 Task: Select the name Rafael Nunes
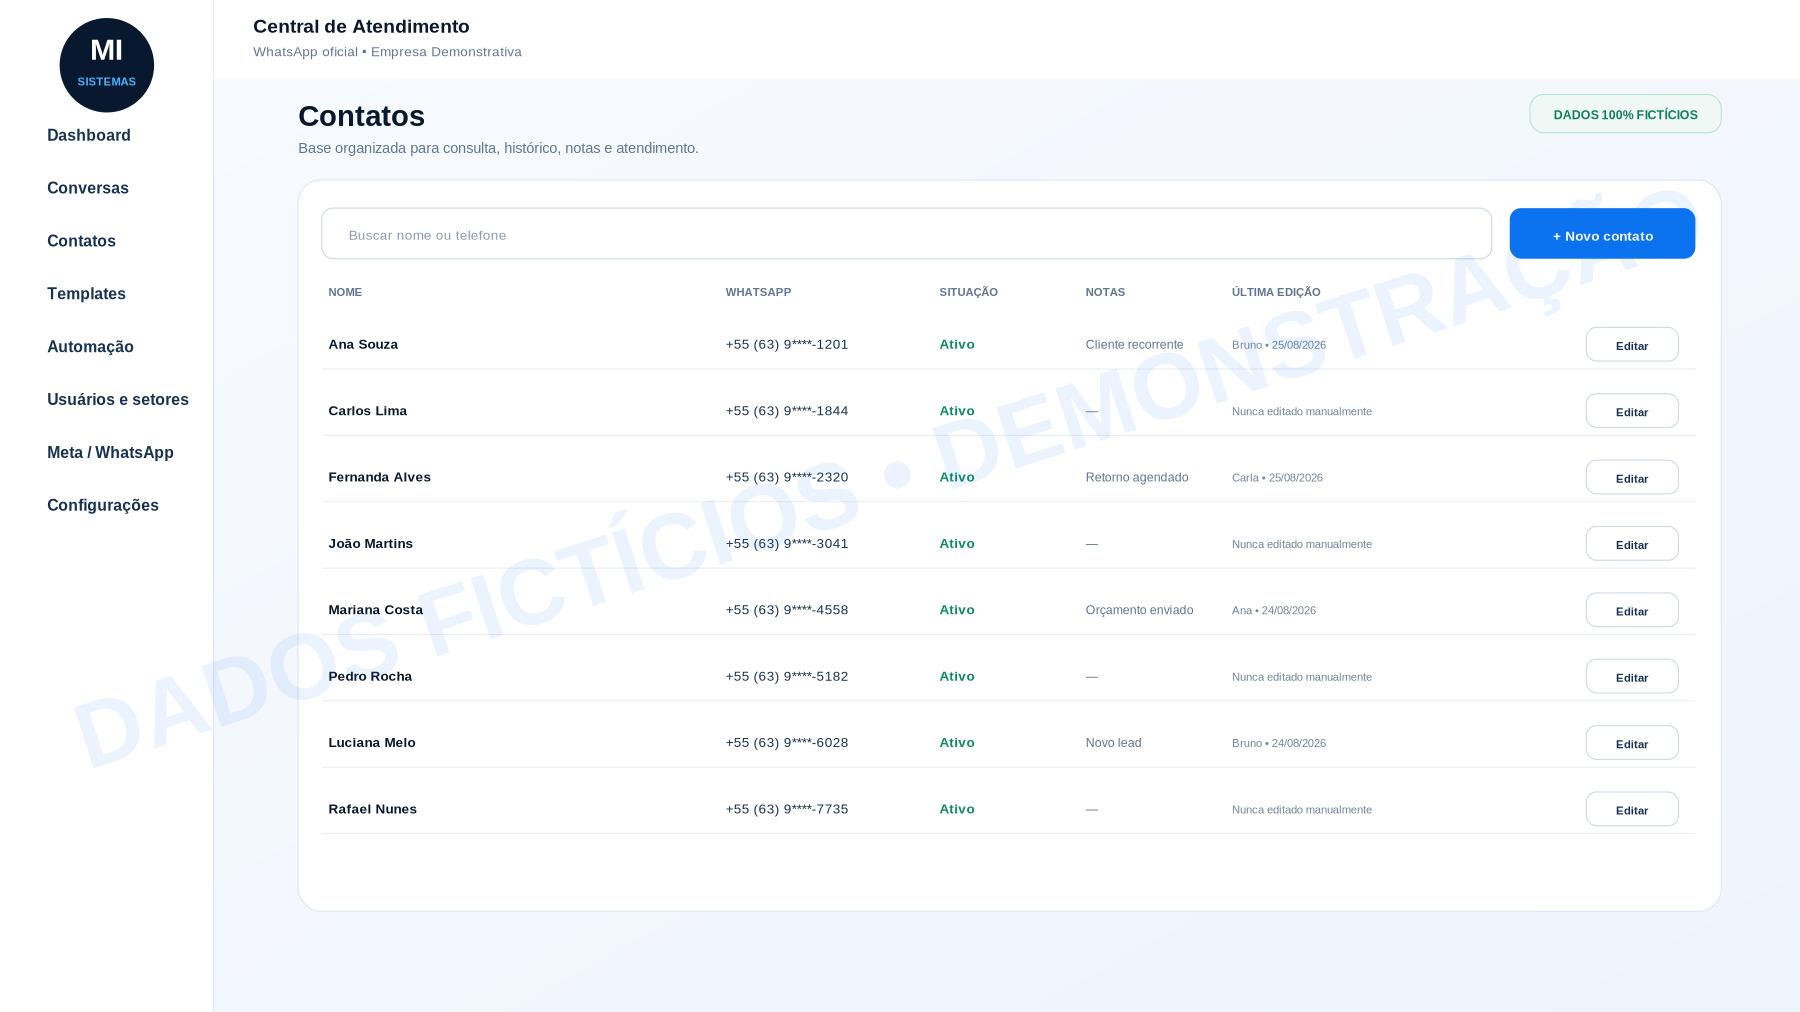[372, 809]
